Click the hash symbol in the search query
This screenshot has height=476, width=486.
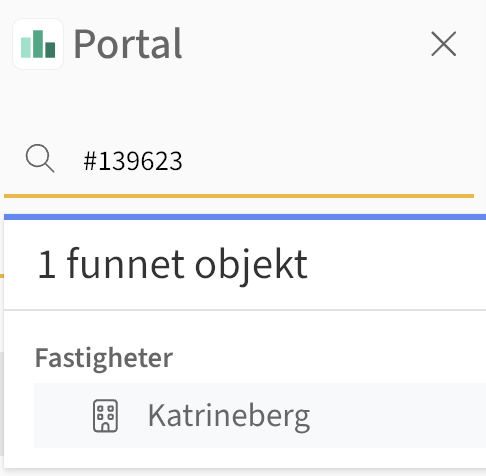[x=90, y=161]
